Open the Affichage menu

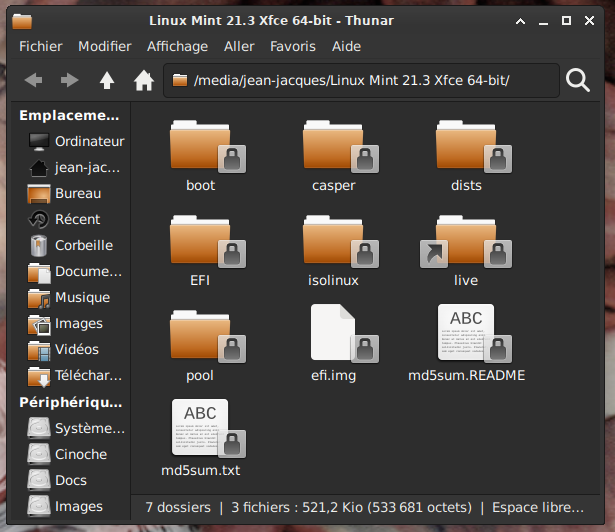(x=177, y=46)
